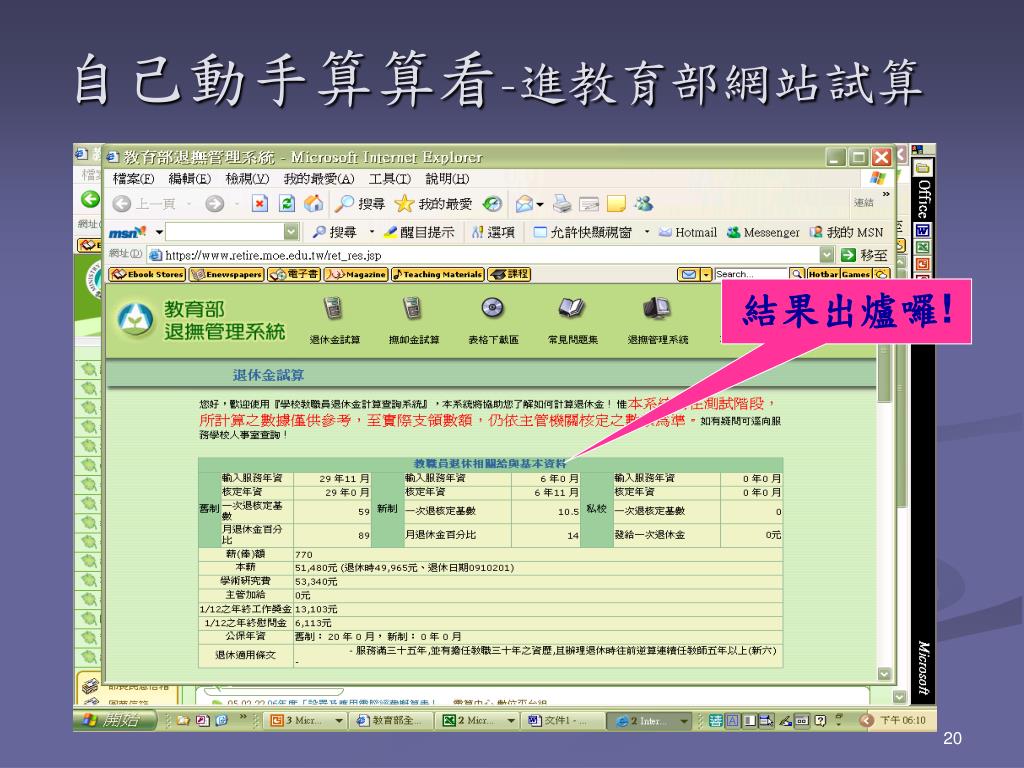Refresh the page with the green arrows icon
Image resolution: width=1024 pixels, height=768 pixels.
[287, 204]
